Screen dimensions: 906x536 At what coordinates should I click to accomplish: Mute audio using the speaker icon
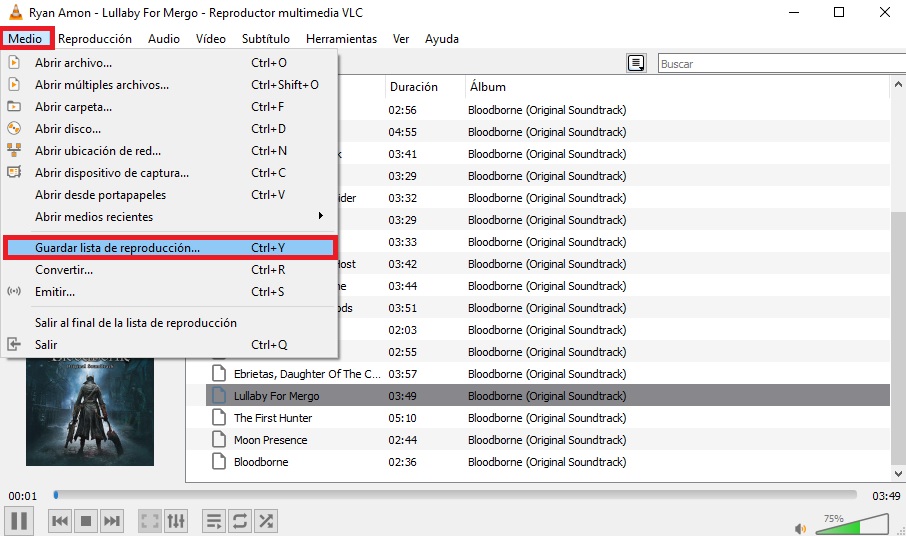pos(800,528)
